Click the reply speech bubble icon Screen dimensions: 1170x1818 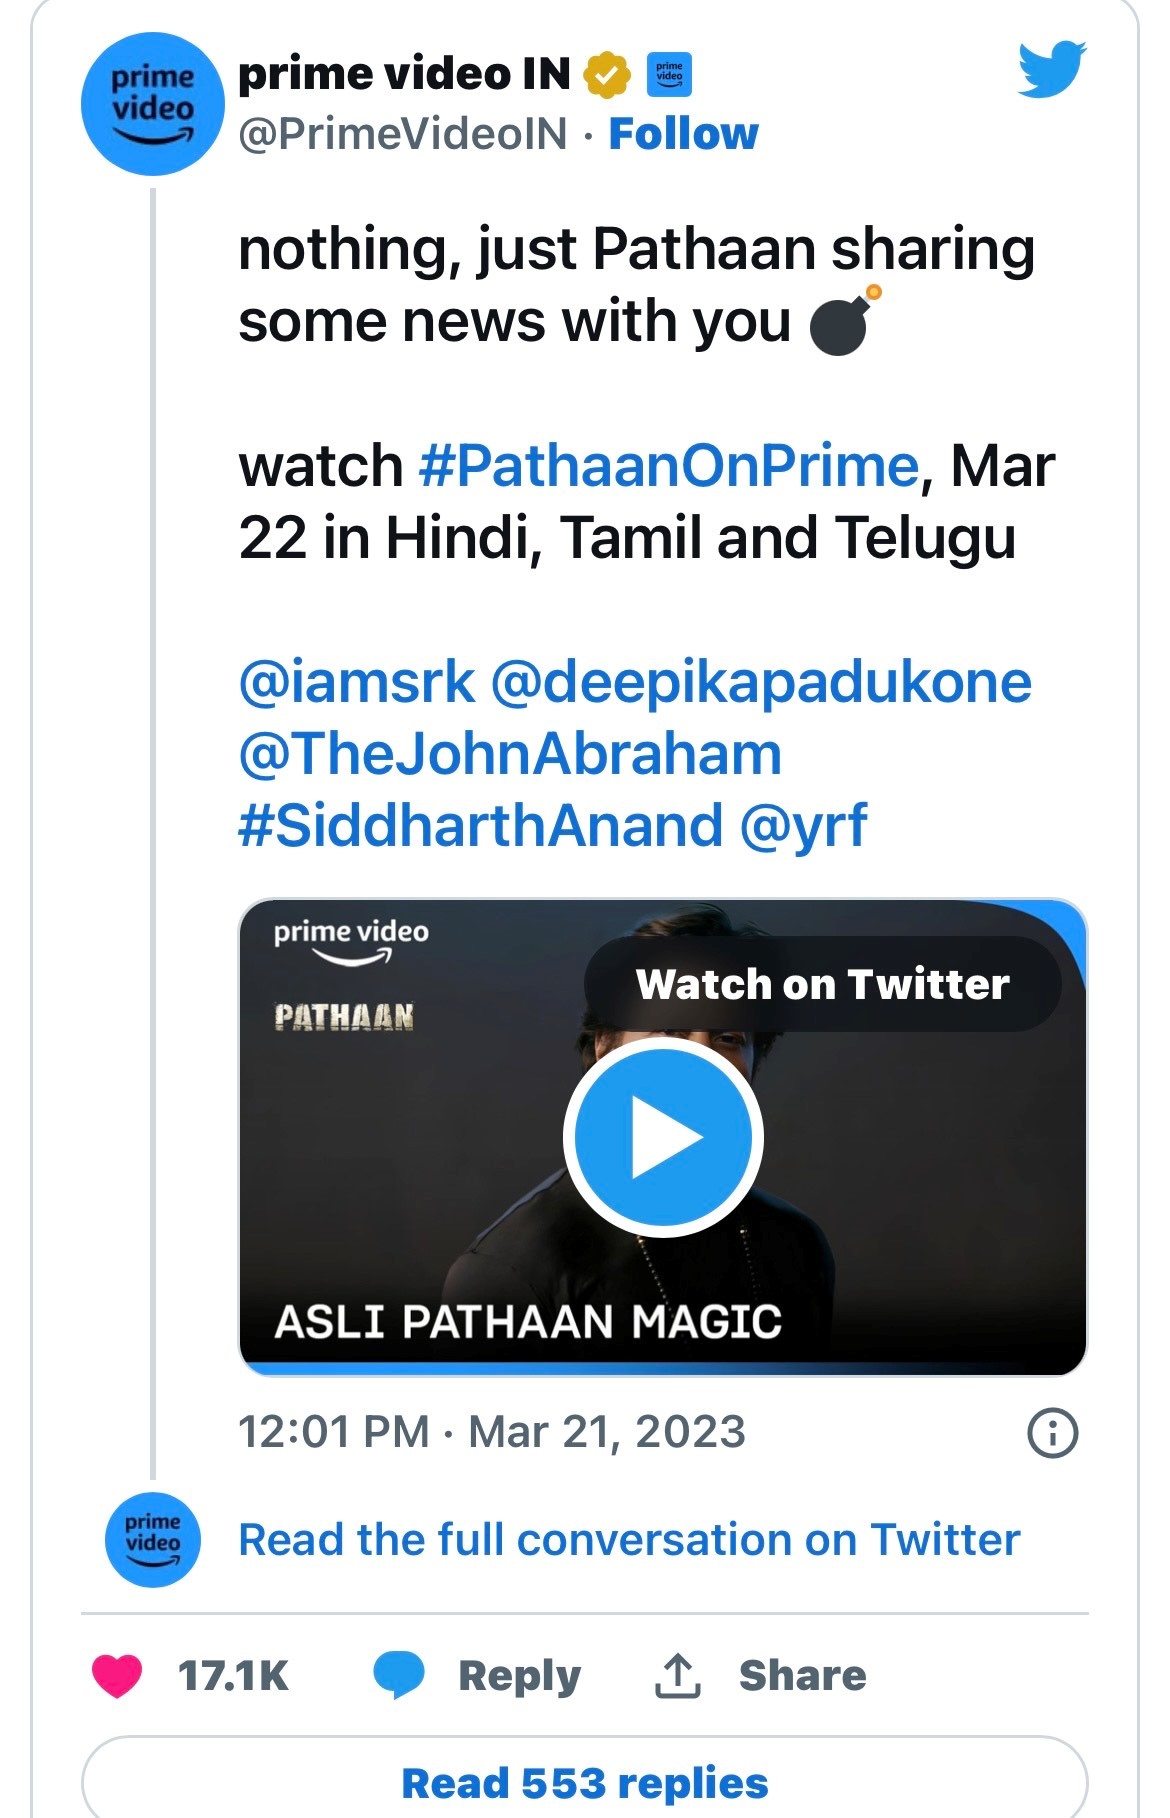[x=398, y=1675]
